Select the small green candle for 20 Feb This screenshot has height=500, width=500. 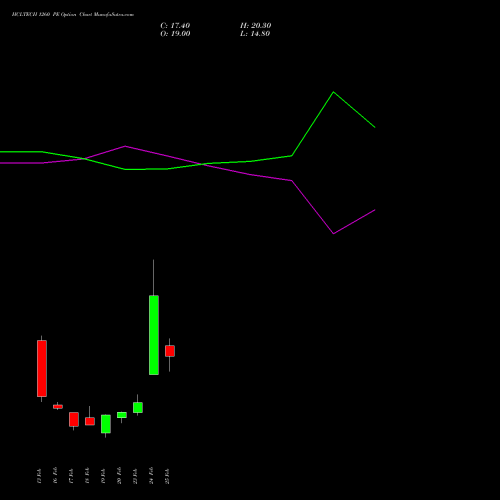[x=122, y=415]
